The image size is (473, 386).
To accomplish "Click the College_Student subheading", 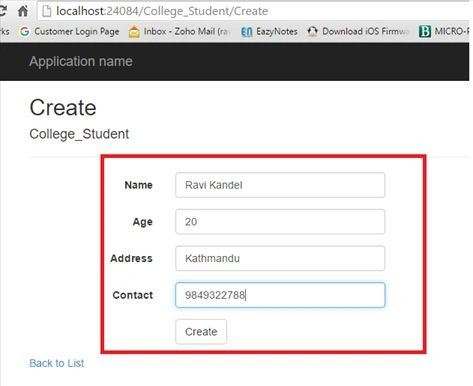I will [79, 134].
